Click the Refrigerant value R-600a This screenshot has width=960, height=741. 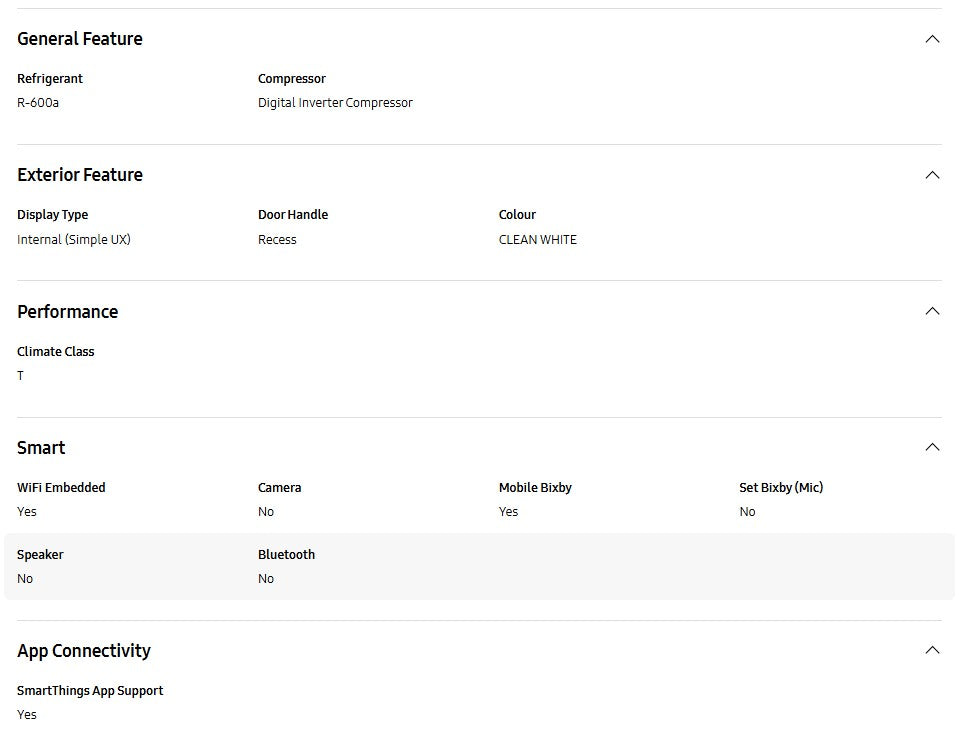38,103
